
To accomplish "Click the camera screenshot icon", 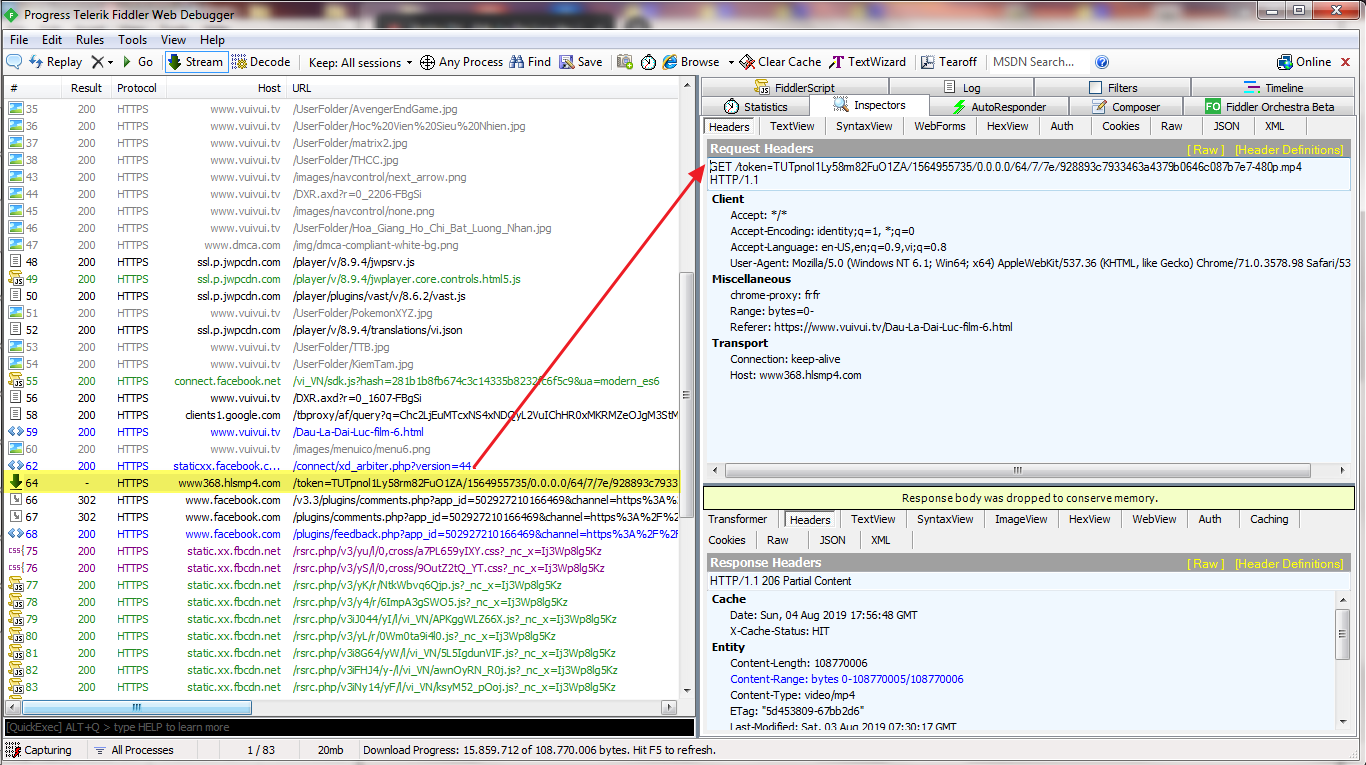I will tap(625, 62).
